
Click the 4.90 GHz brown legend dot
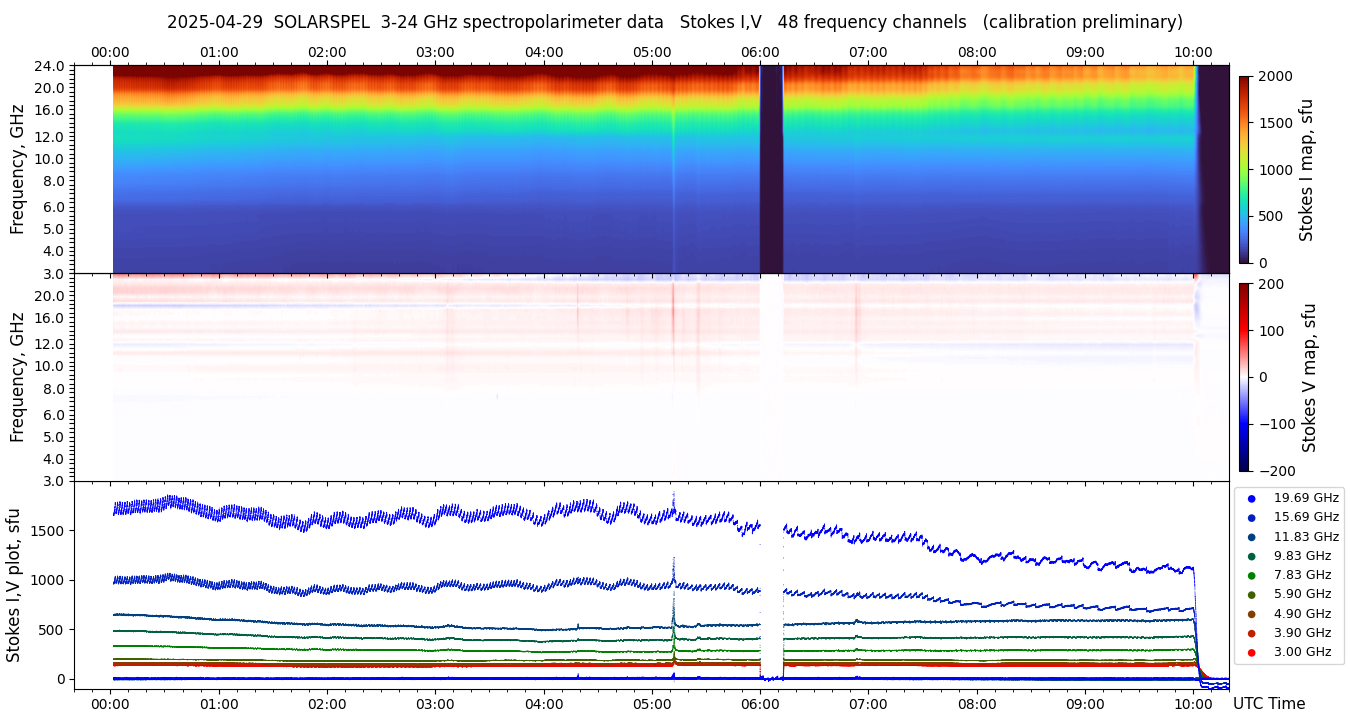(1251, 614)
